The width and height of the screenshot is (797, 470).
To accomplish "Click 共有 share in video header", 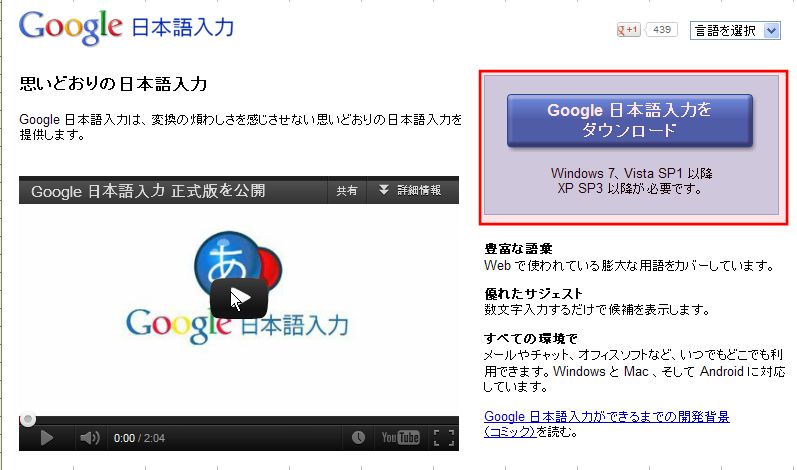I will tap(347, 191).
